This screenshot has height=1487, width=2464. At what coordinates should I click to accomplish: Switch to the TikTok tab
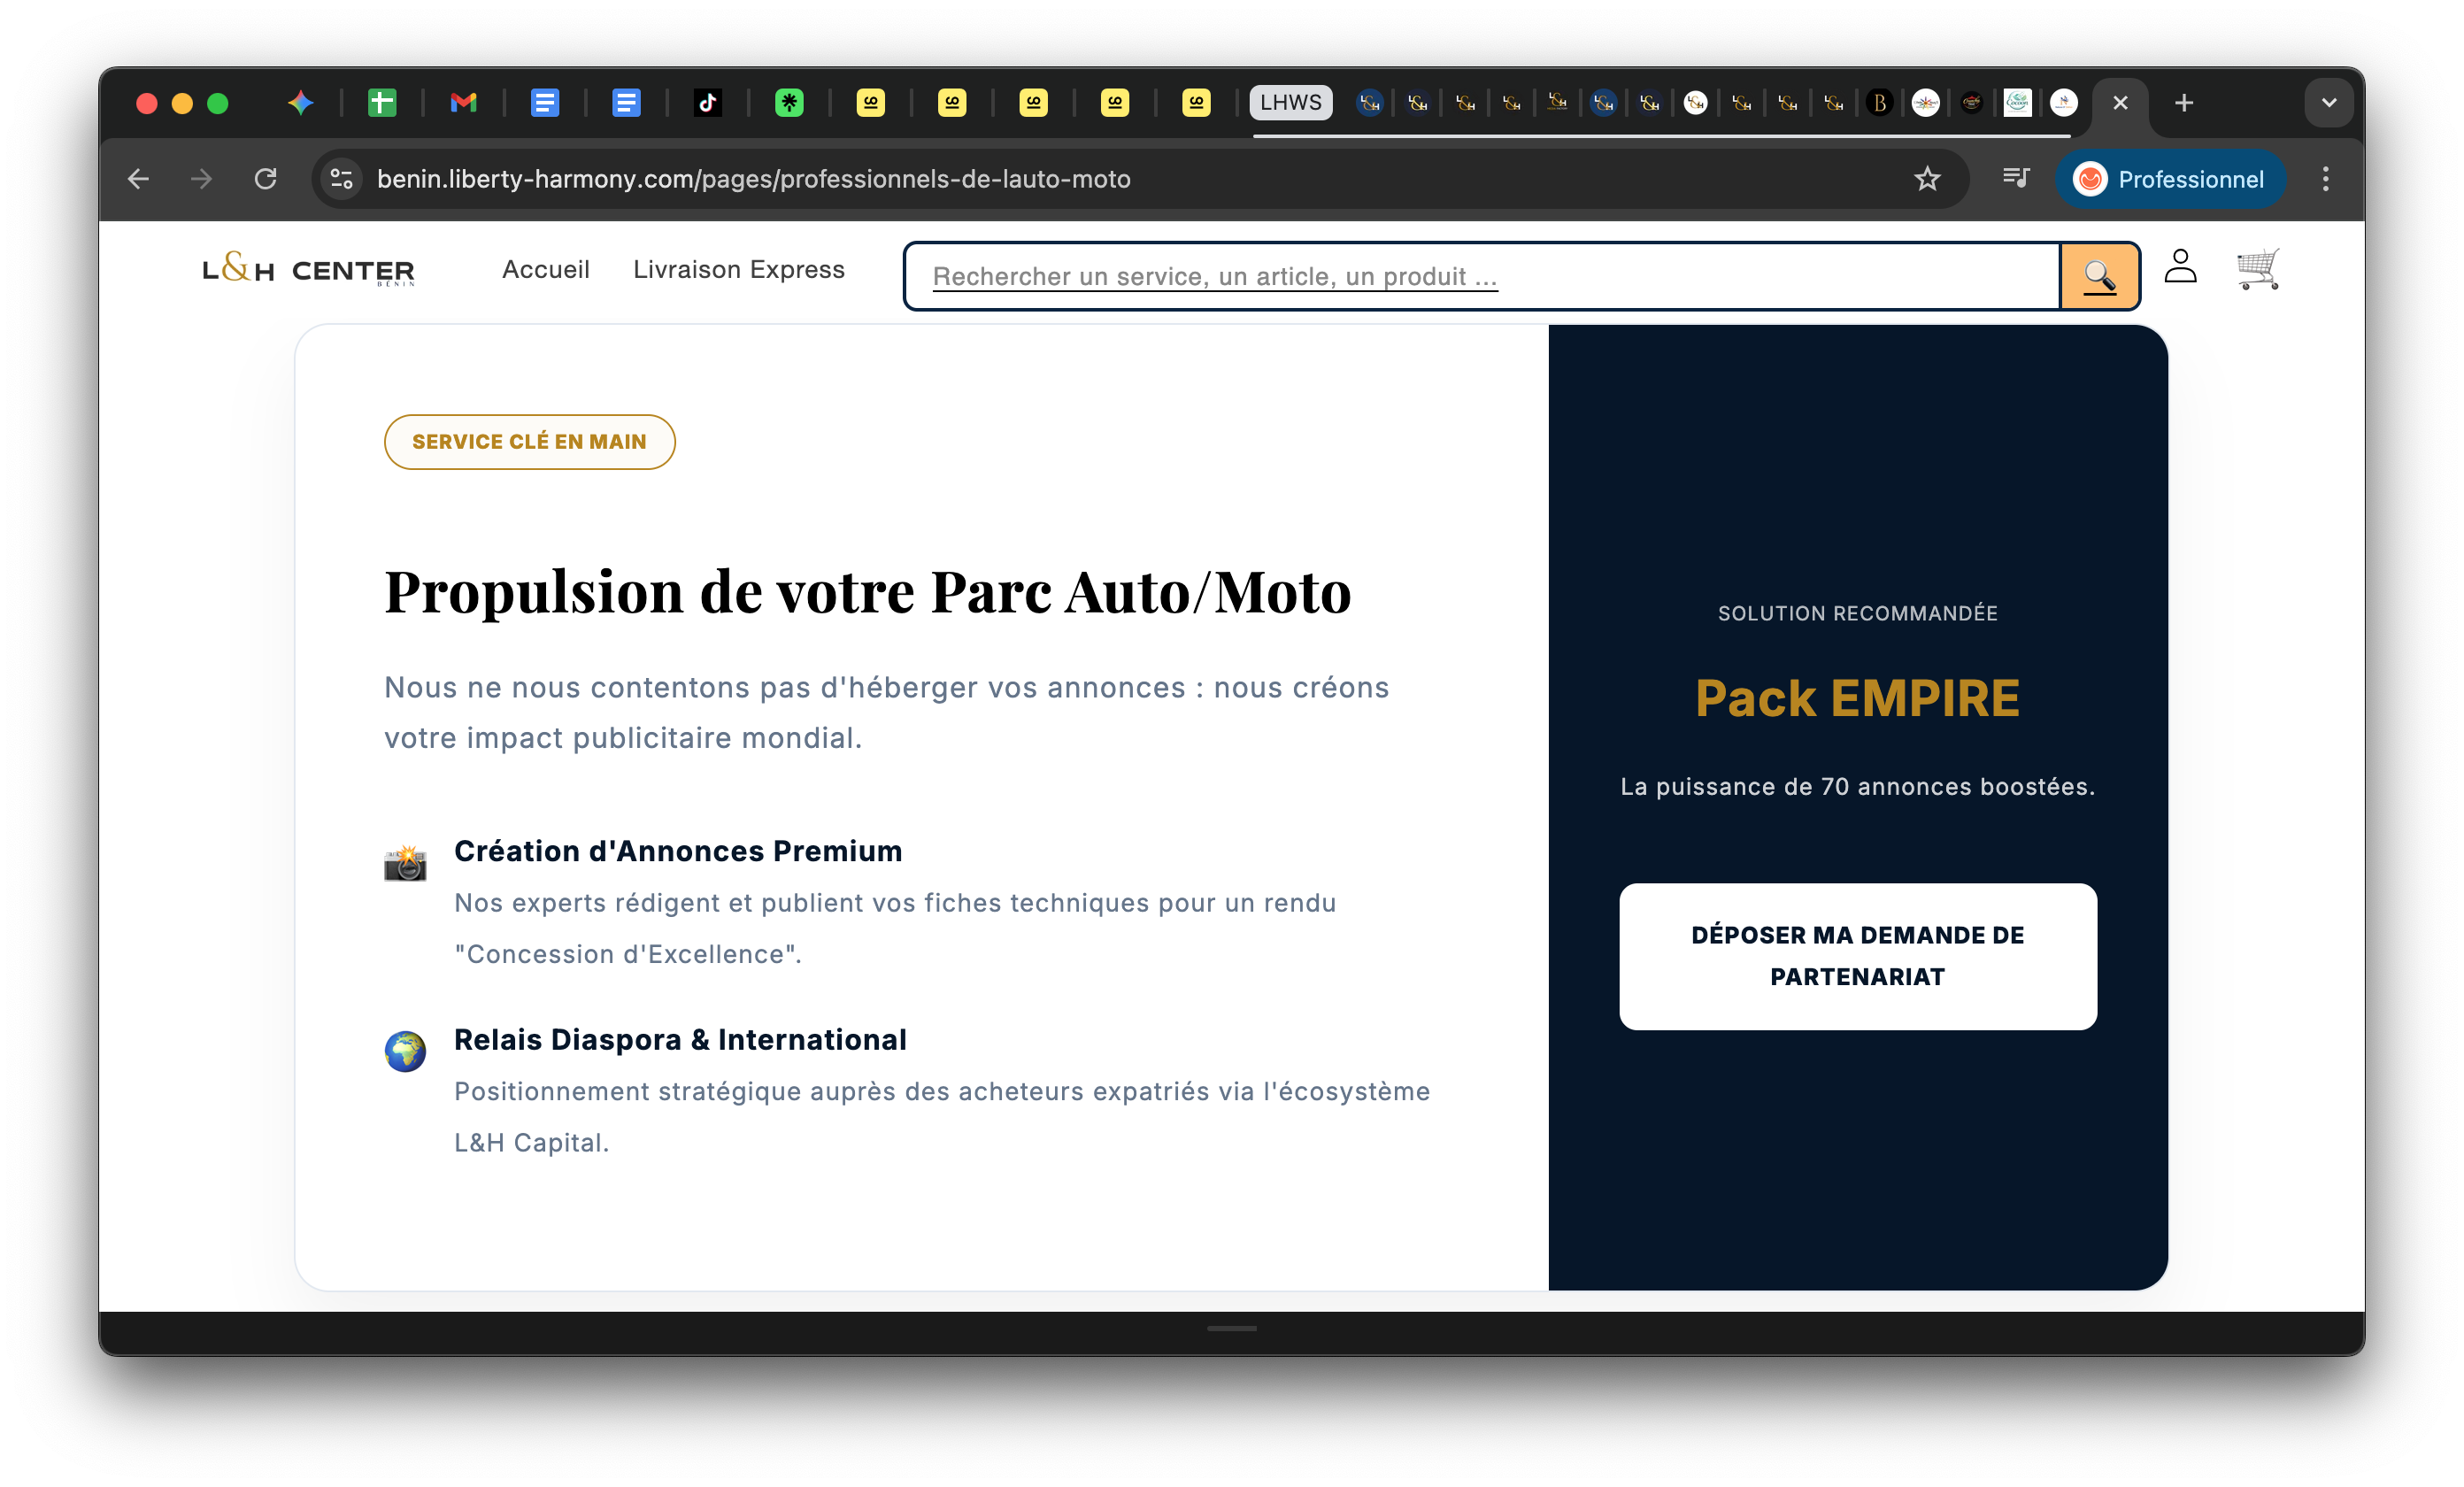(x=708, y=103)
